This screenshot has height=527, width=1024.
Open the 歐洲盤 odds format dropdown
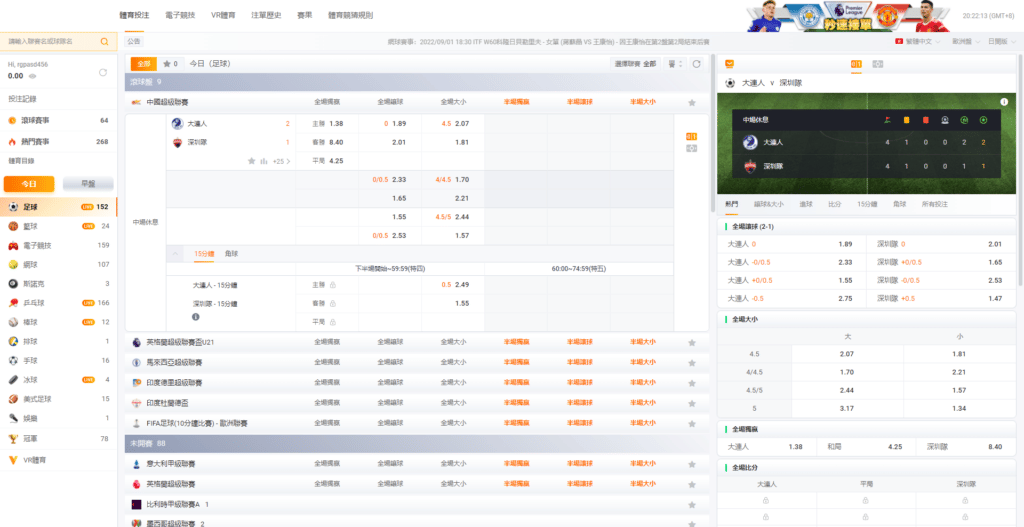click(x=965, y=42)
